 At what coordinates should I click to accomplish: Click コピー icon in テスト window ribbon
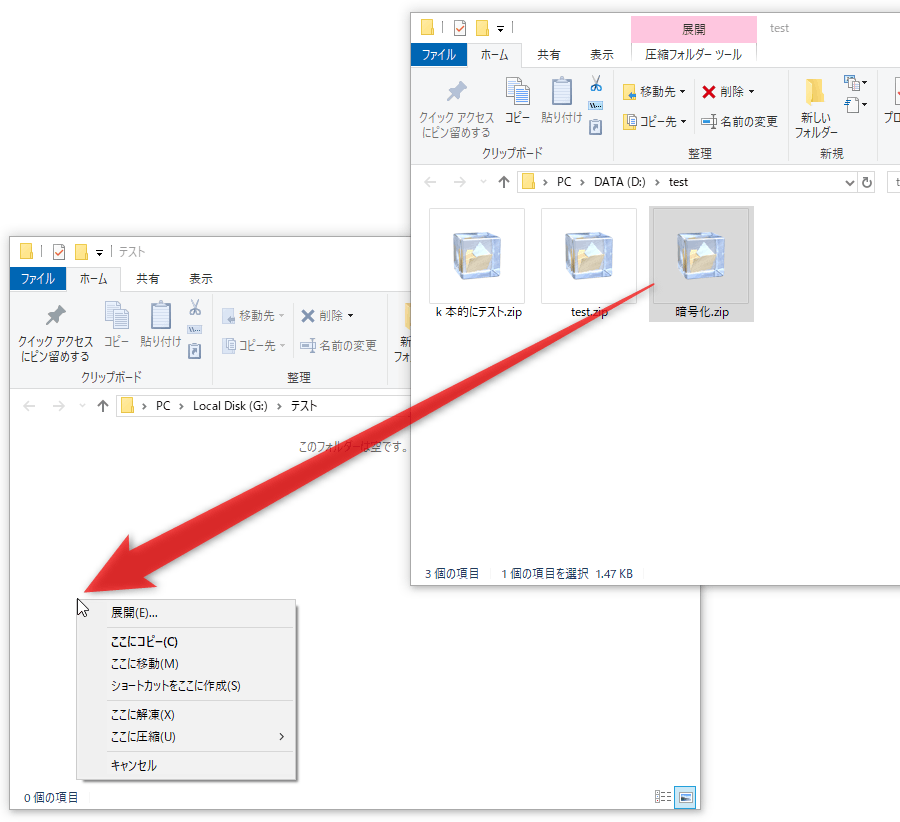117,325
